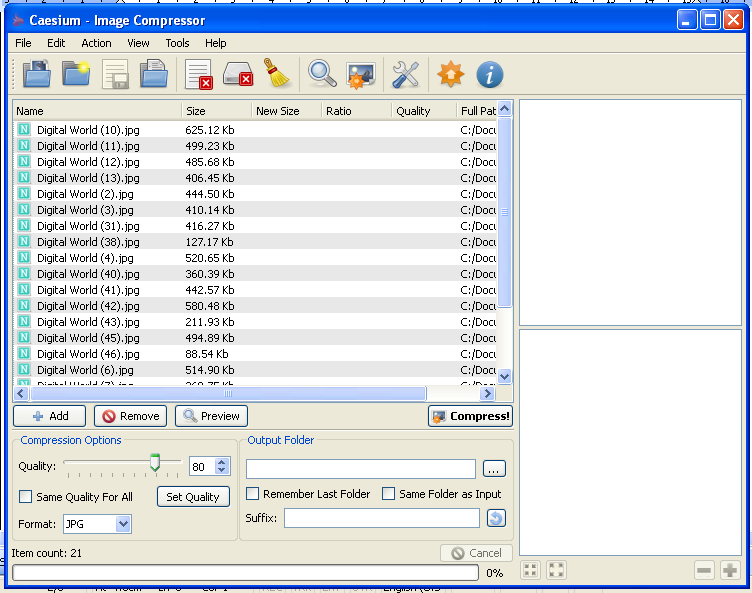Select Digital World (4).jpg row
752x593 pixels.
[x=255, y=258]
